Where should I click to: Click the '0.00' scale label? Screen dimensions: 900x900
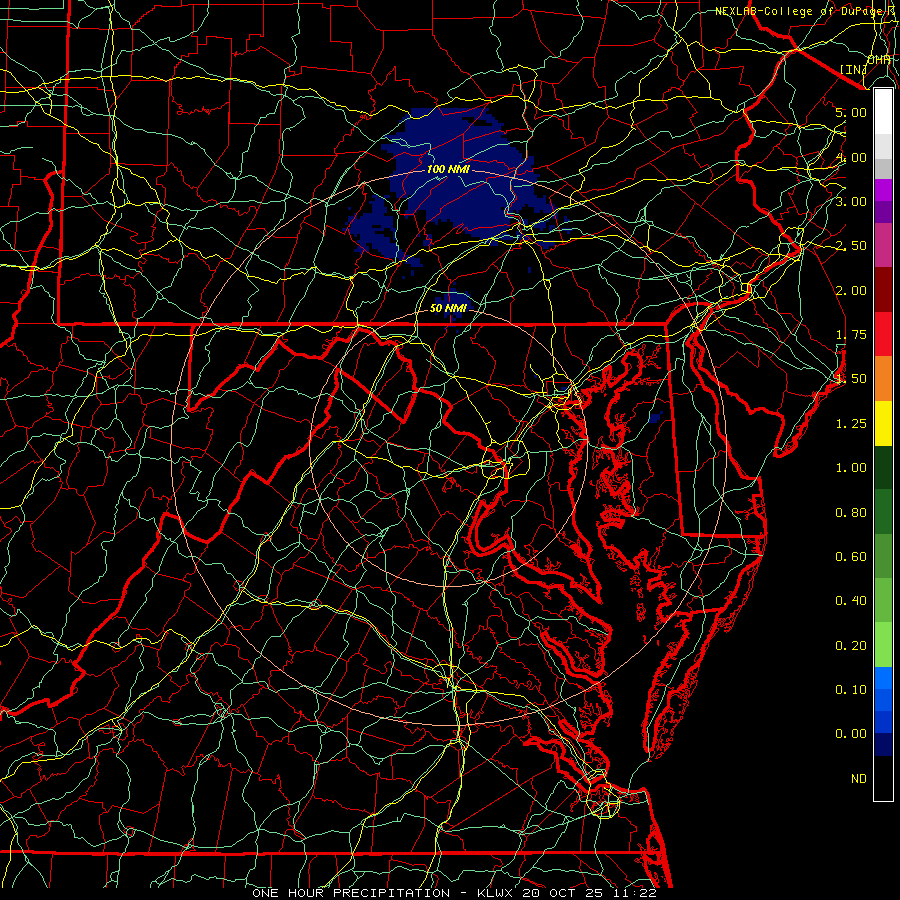click(x=851, y=734)
